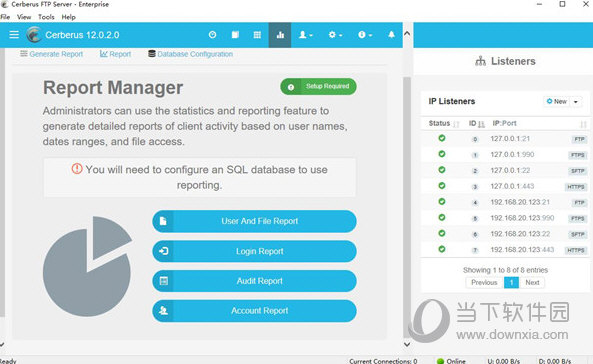The width and height of the screenshot is (593, 364).
Task: Select listener 192.168.20.123:990 address
Action: [522, 218]
